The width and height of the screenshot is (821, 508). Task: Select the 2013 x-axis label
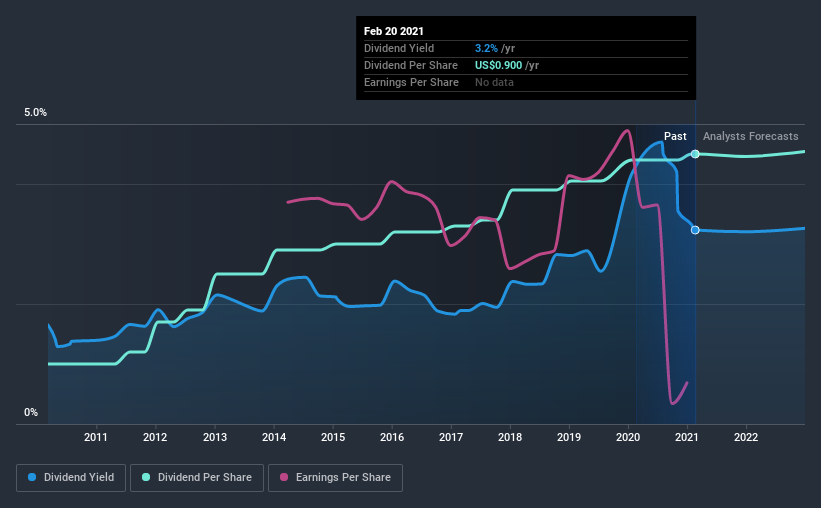click(x=215, y=437)
